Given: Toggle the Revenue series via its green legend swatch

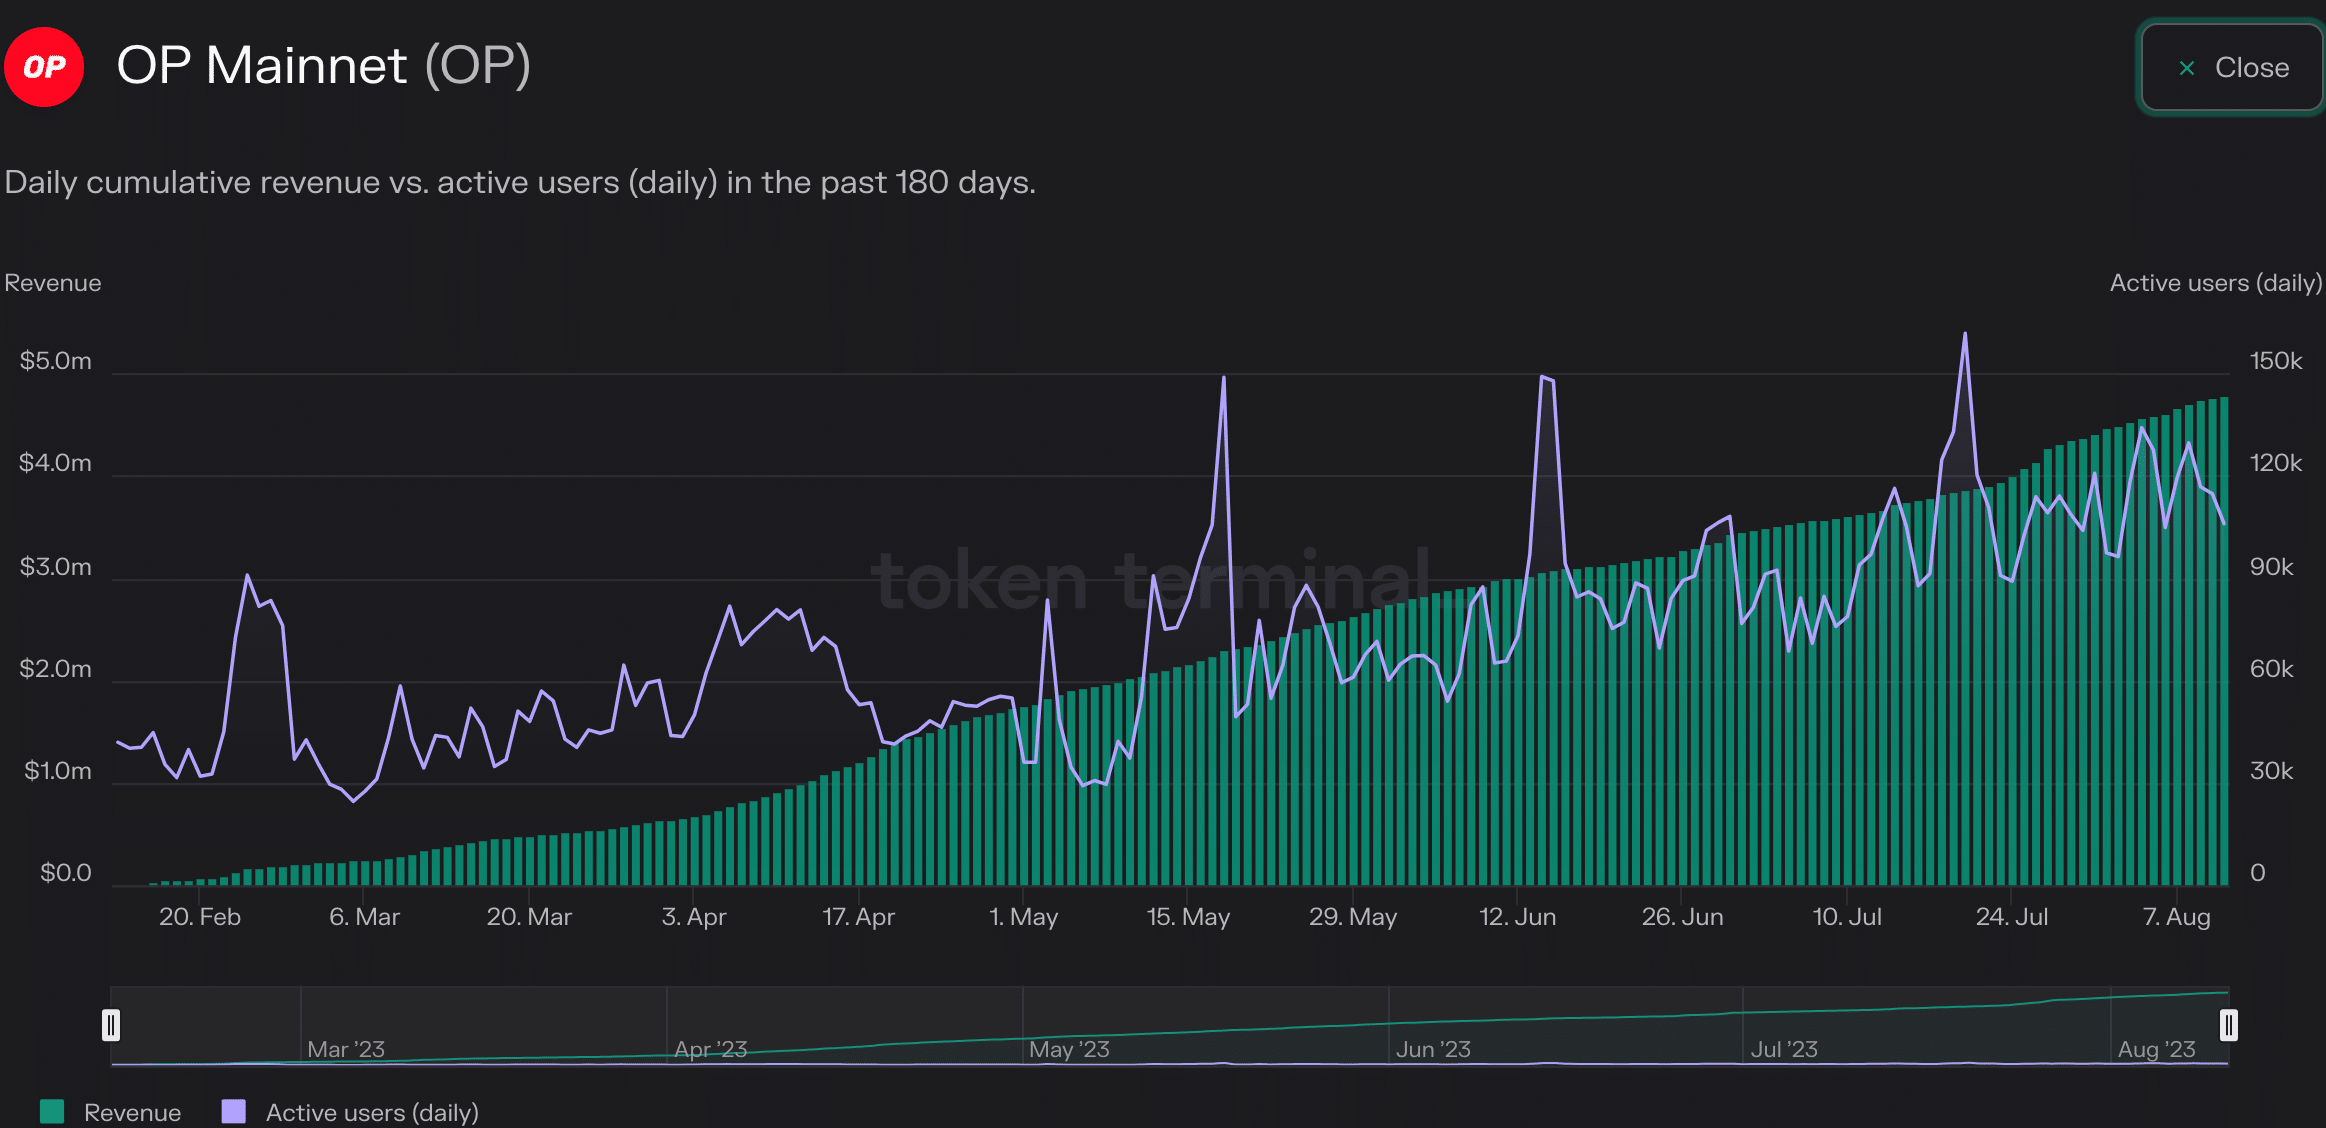Looking at the screenshot, I should coord(52,1111).
